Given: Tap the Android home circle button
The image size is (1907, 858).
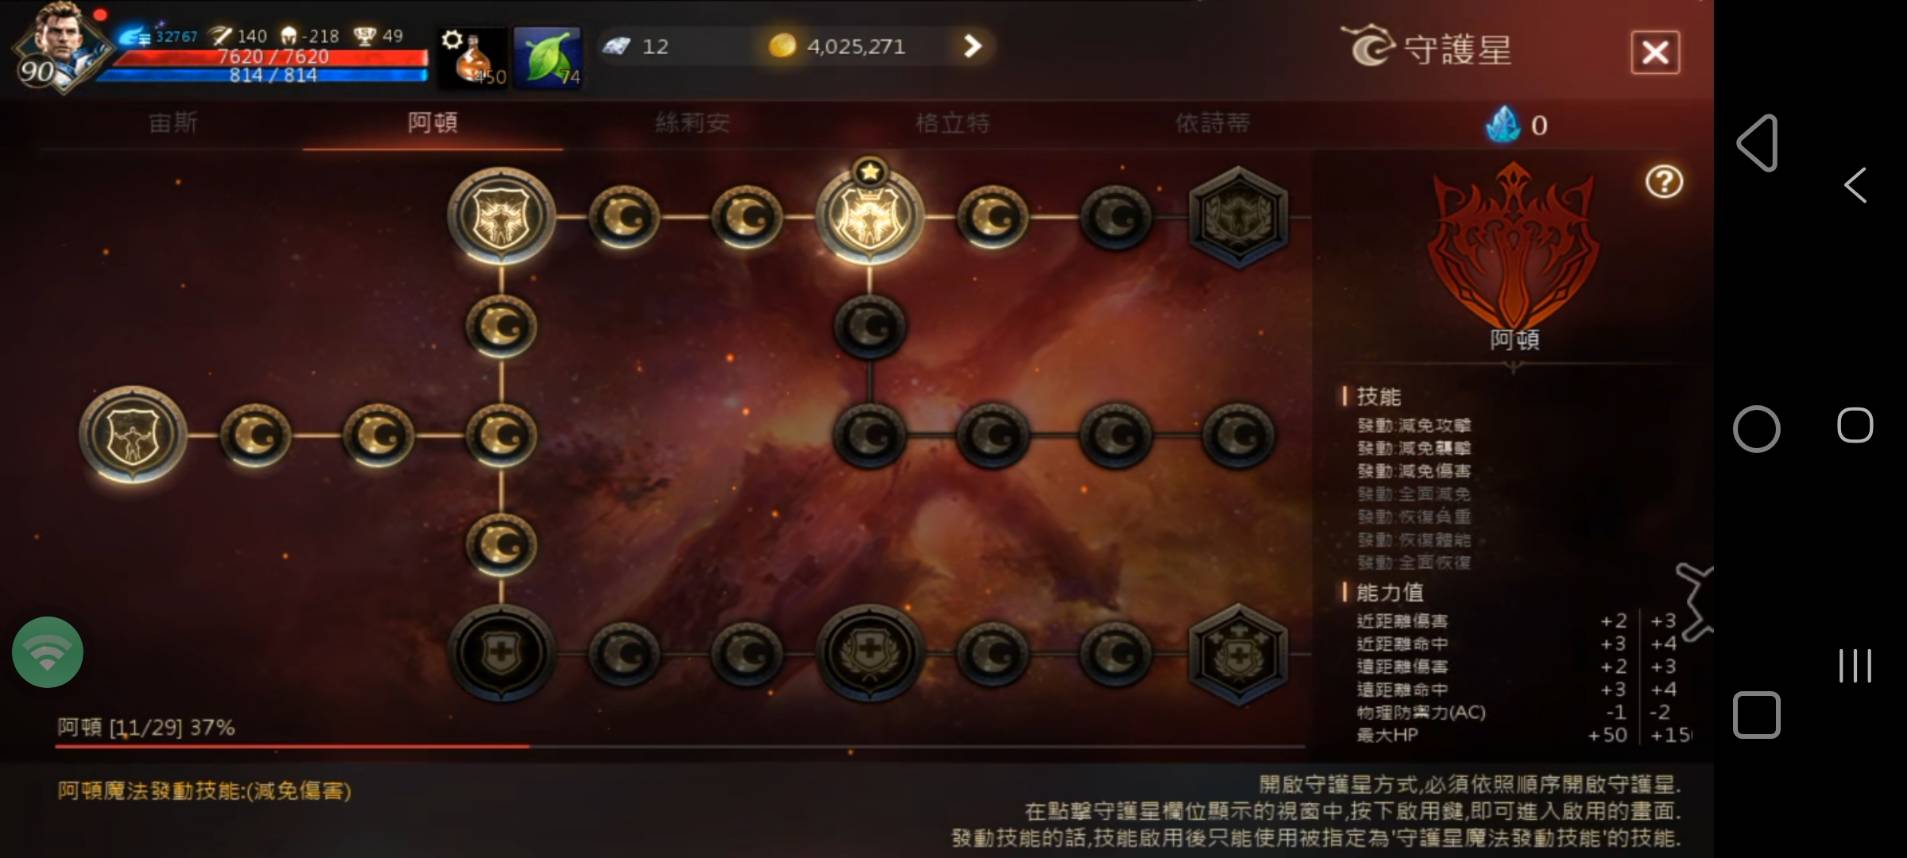Looking at the screenshot, I should (x=1756, y=429).
